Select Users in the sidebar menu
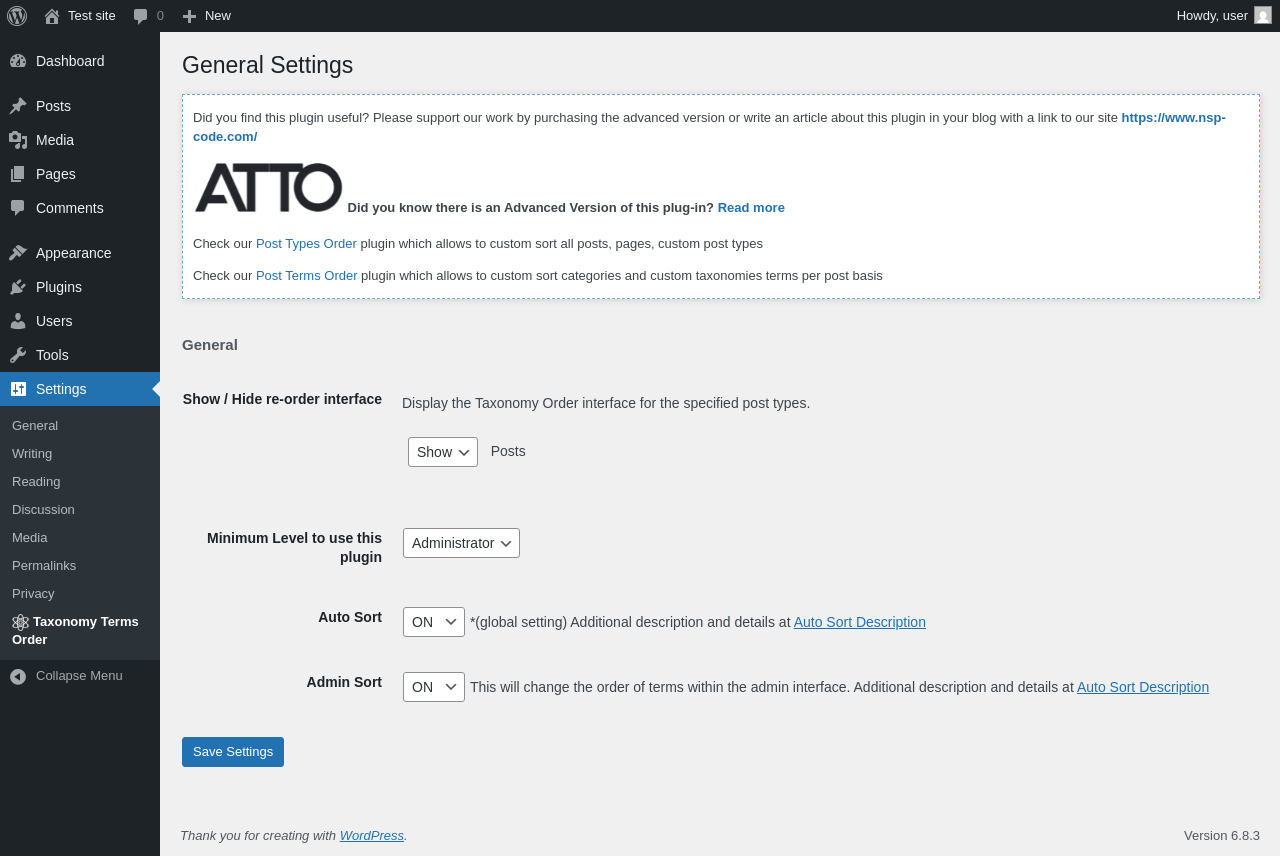The image size is (1280, 856). pos(54,321)
